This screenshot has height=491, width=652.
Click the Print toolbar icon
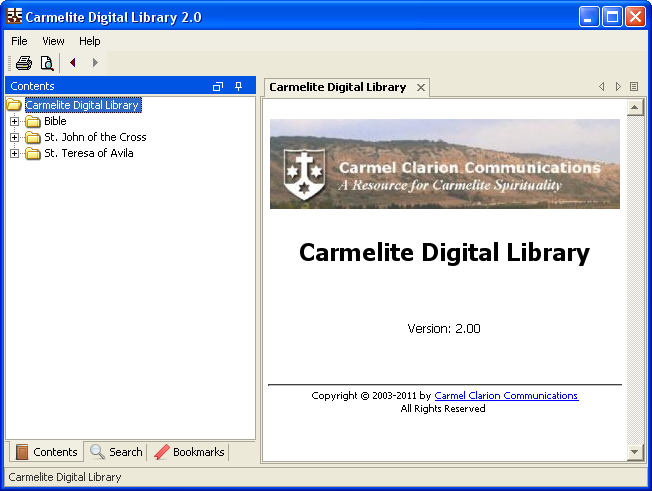point(23,63)
